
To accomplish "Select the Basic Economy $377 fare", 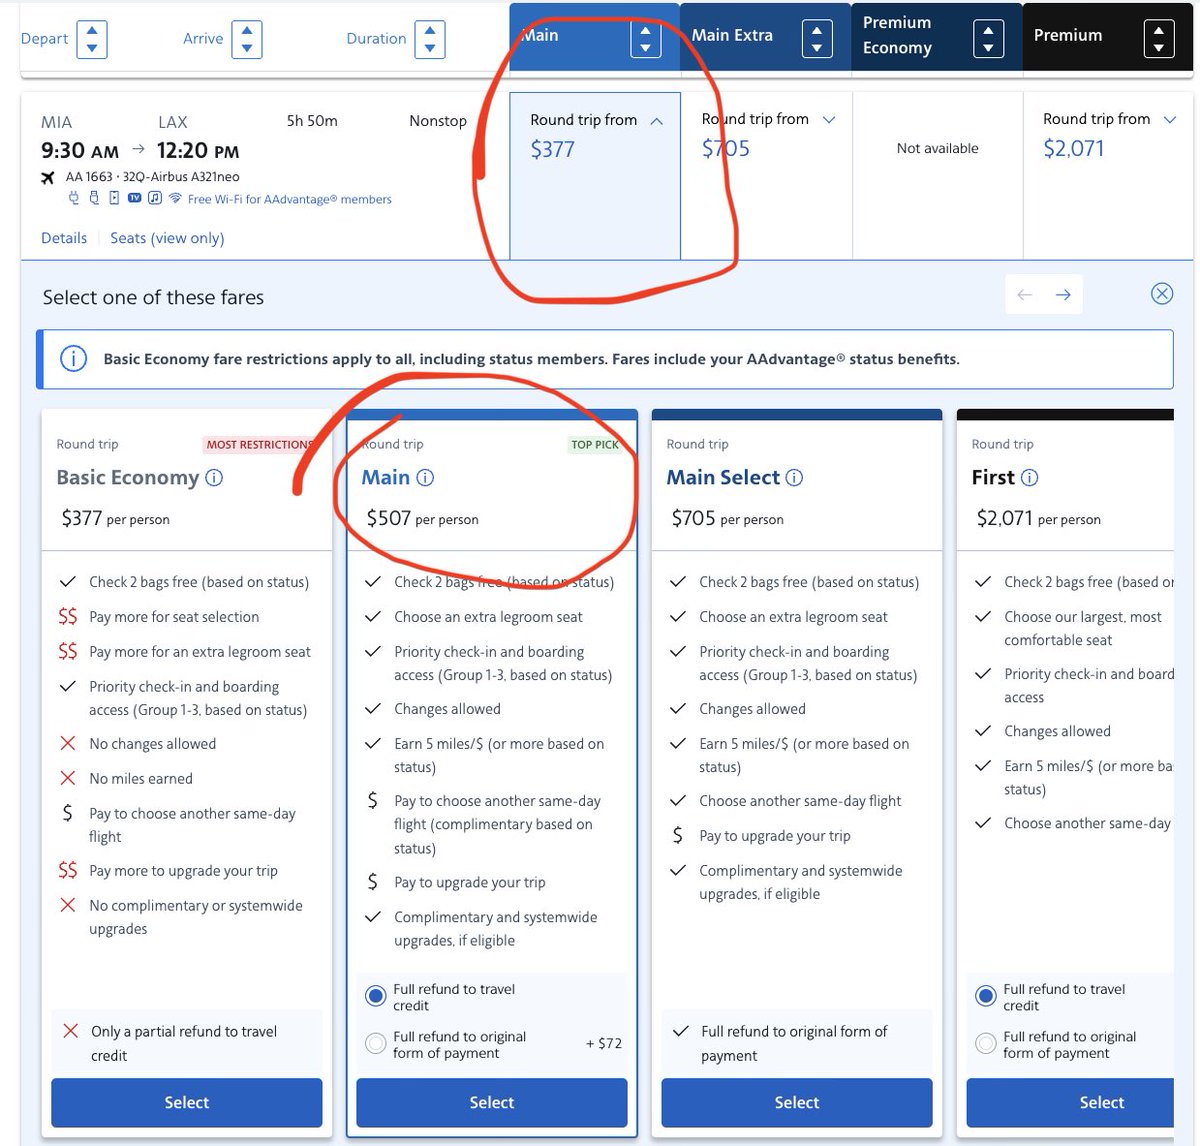I will [x=187, y=1102].
